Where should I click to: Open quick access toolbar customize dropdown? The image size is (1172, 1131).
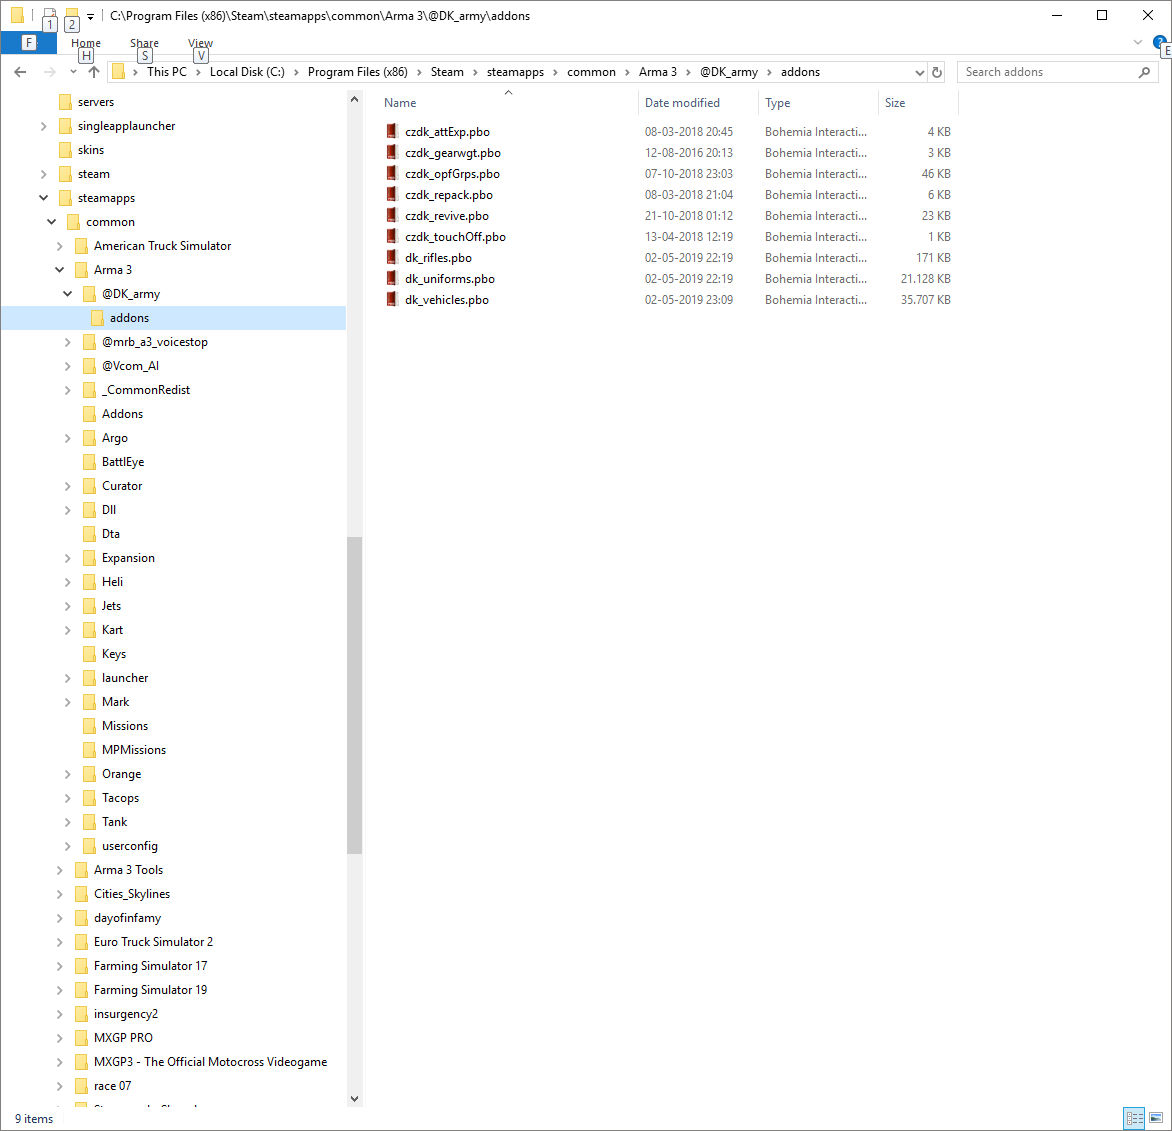pos(90,16)
